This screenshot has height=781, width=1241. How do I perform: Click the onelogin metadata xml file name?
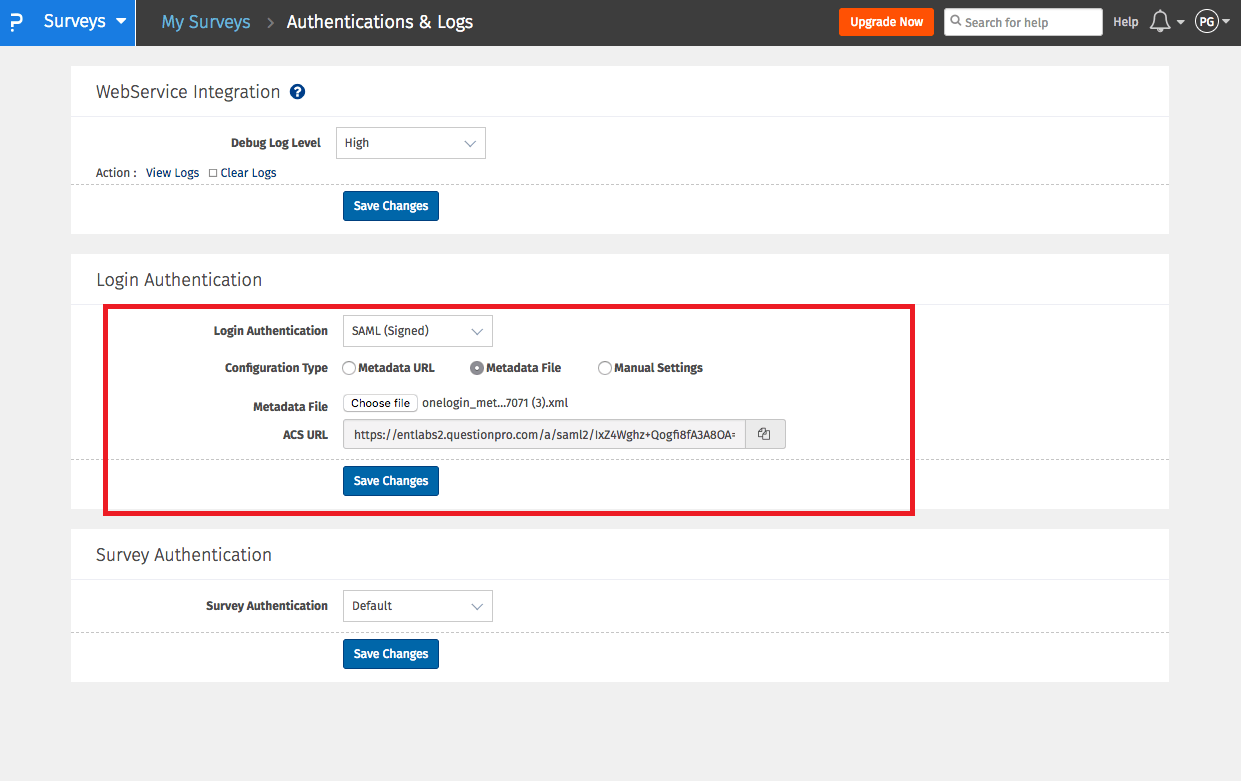[x=495, y=403]
